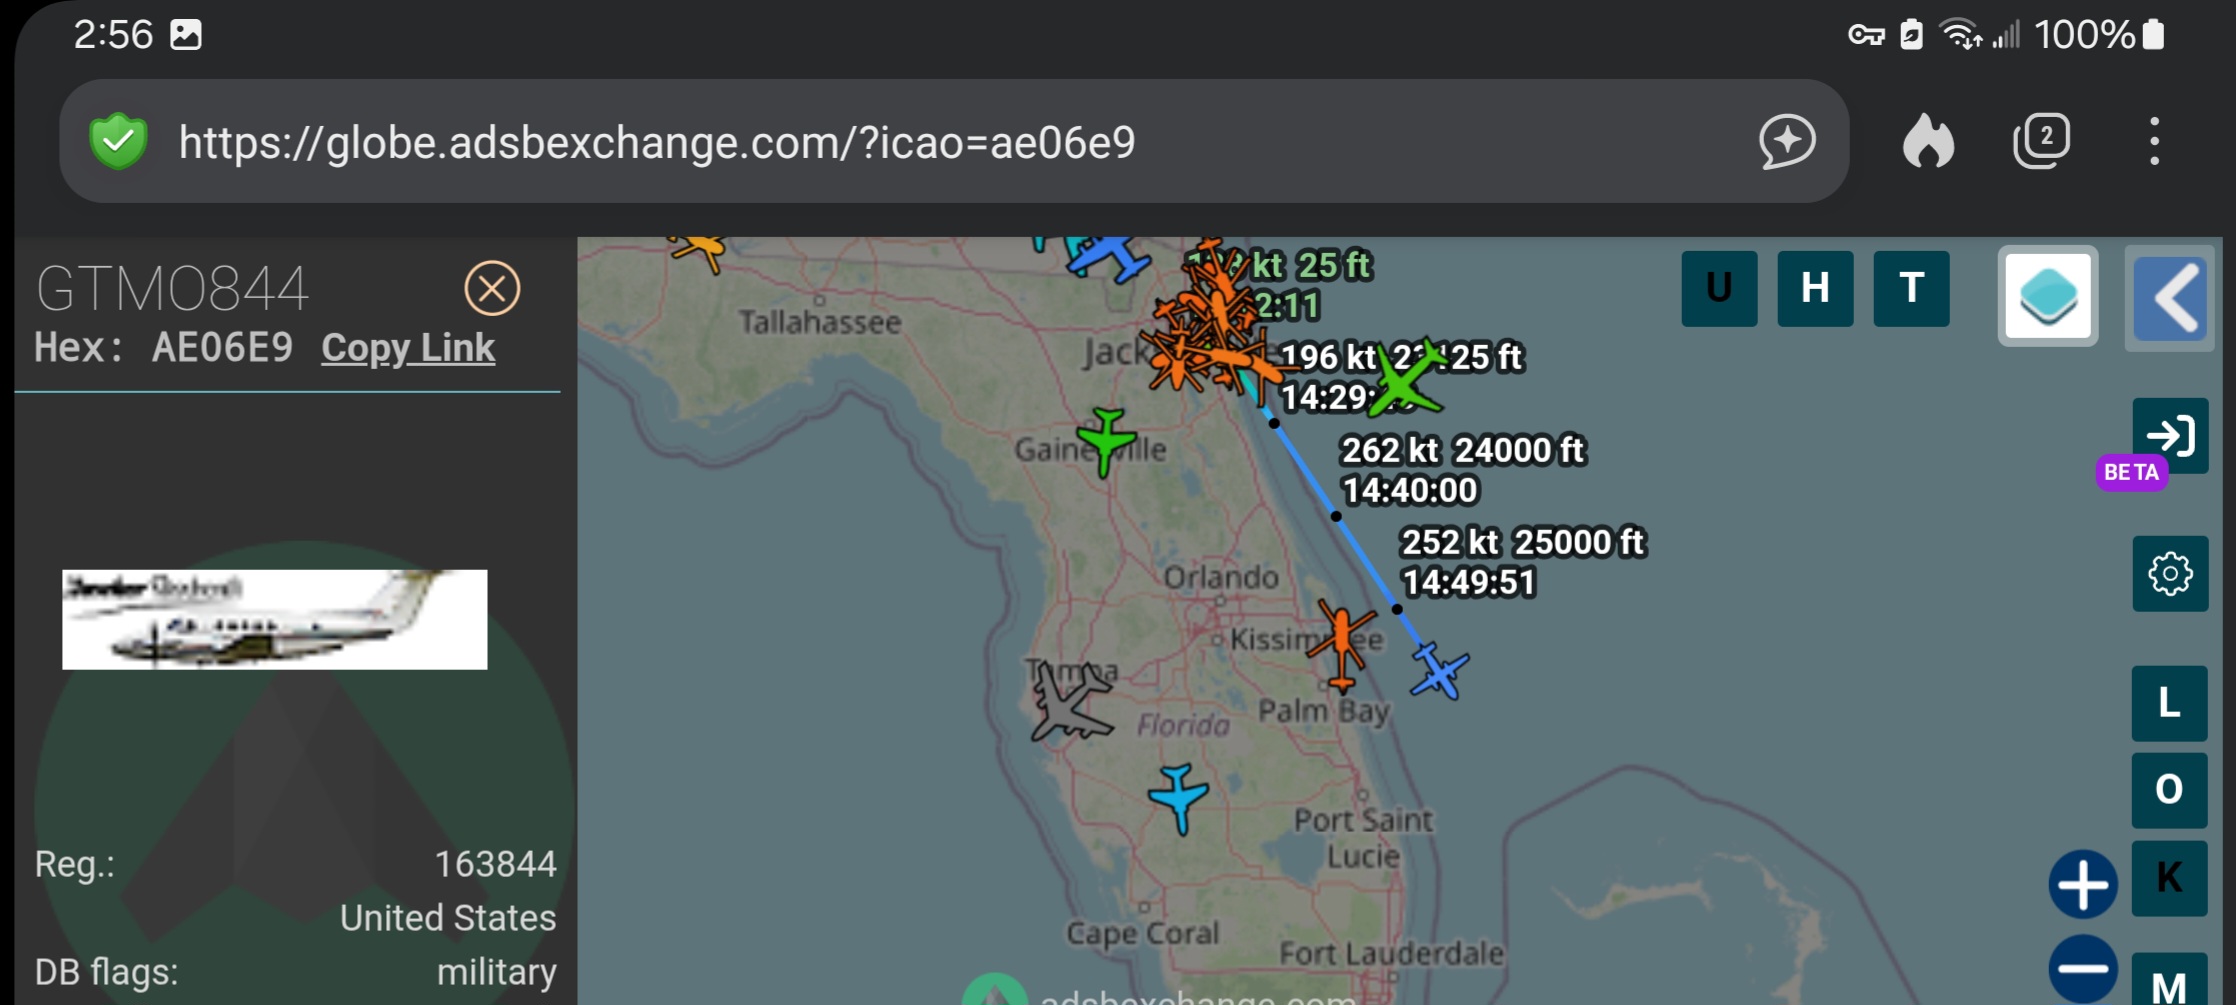The image size is (2236, 1005).
Task: Tap the BETA badge
Action: pyautogui.click(x=2131, y=473)
